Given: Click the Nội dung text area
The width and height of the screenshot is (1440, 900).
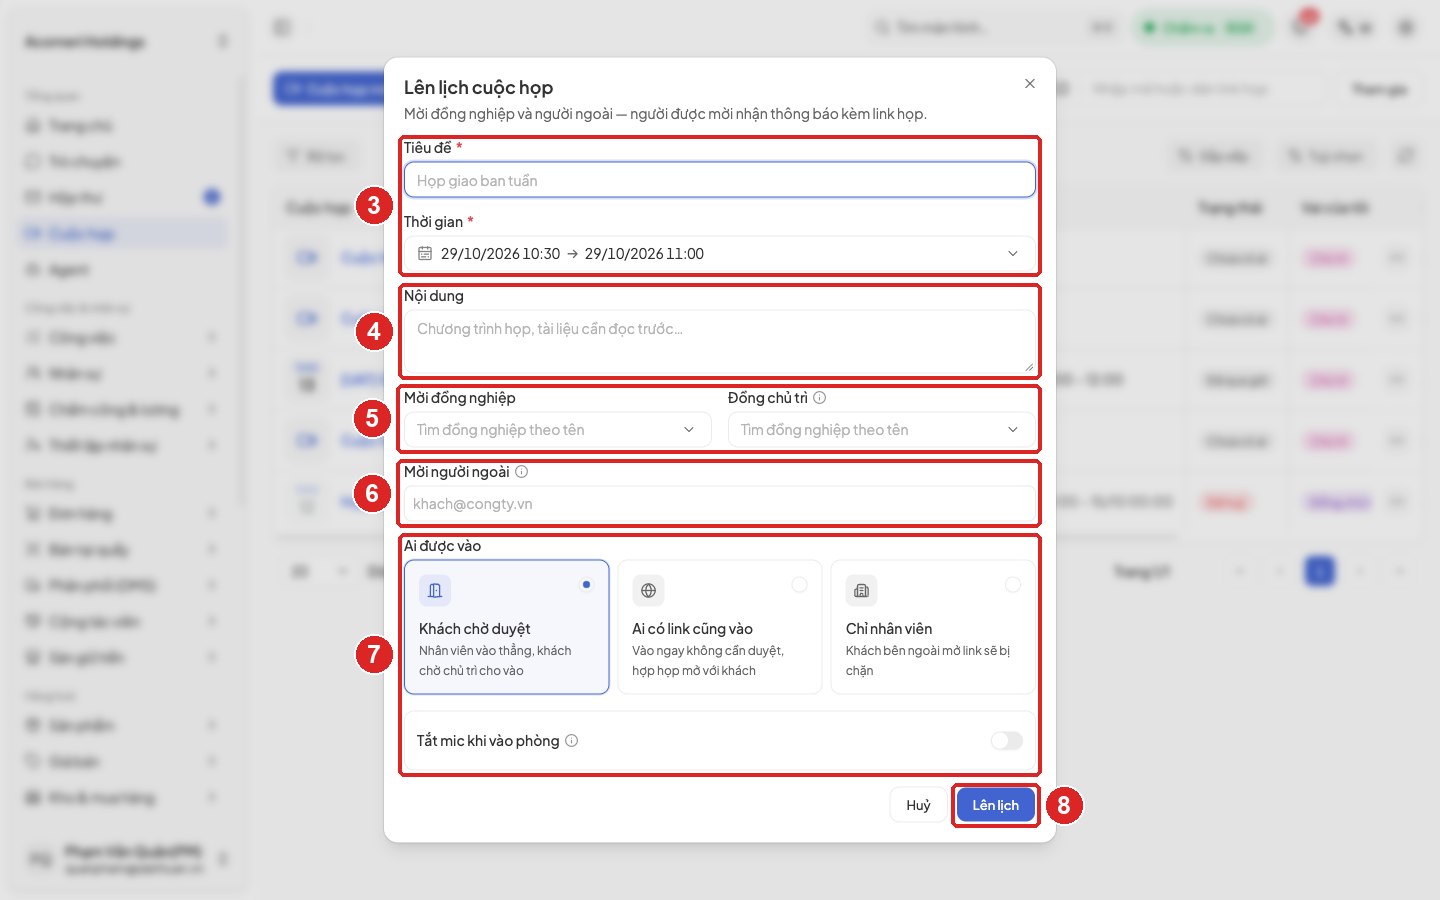Looking at the screenshot, I should (x=720, y=341).
